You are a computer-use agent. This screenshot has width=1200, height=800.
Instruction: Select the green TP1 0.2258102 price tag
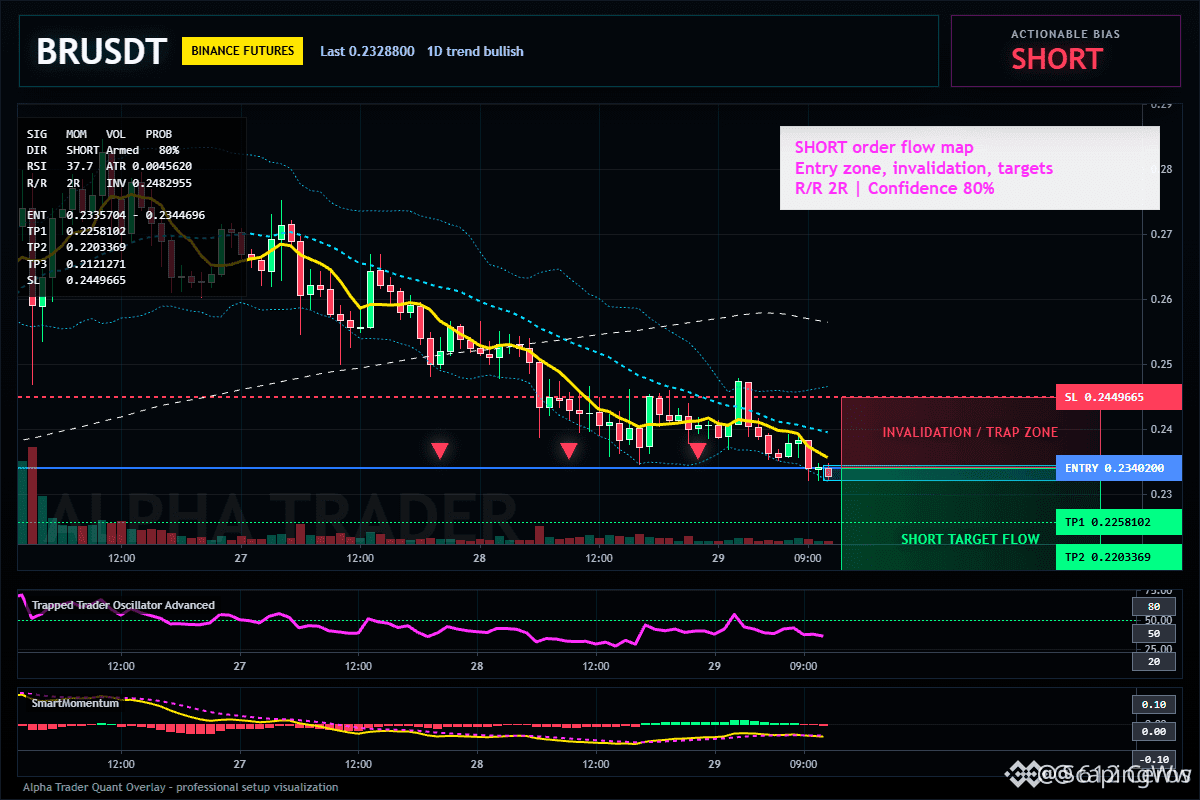(1118, 522)
